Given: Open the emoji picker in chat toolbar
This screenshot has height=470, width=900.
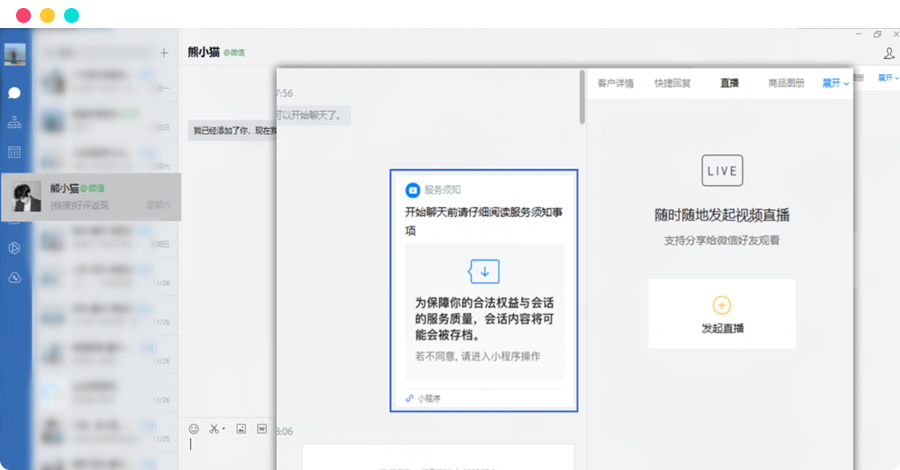Looking at the screenshot, I should pyautogui.click(x=194, y=429).
